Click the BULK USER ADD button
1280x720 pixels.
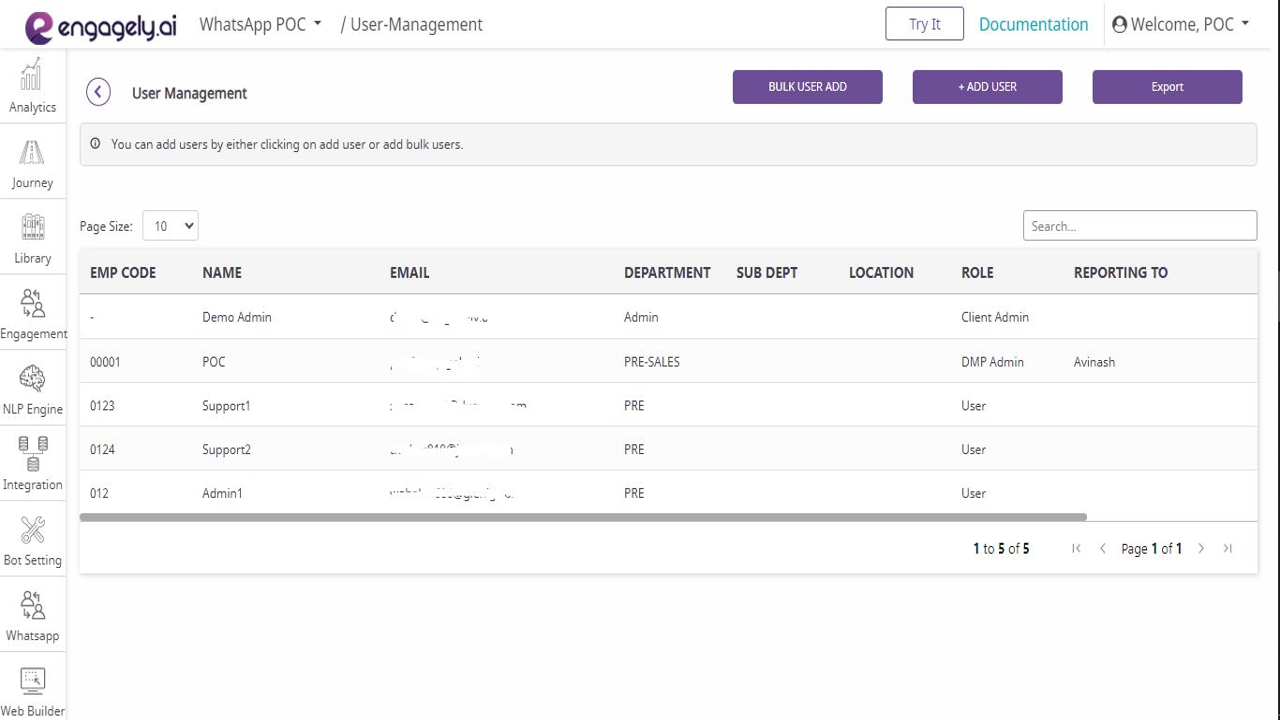click(x=807, y=87)
